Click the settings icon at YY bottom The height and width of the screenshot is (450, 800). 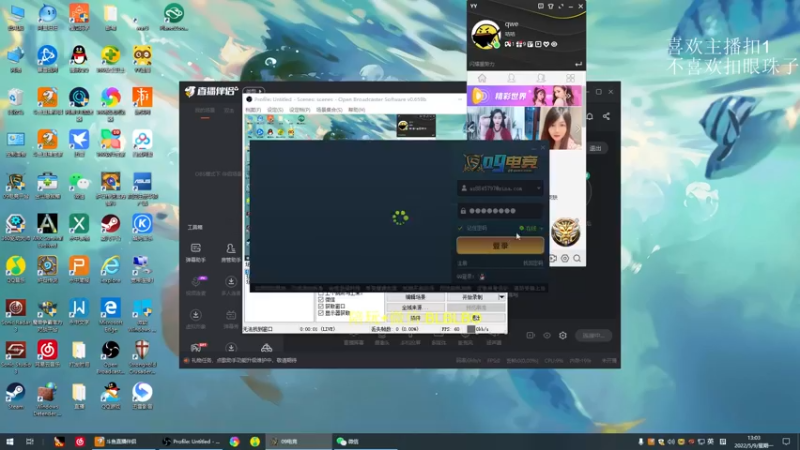click(565, 259)
